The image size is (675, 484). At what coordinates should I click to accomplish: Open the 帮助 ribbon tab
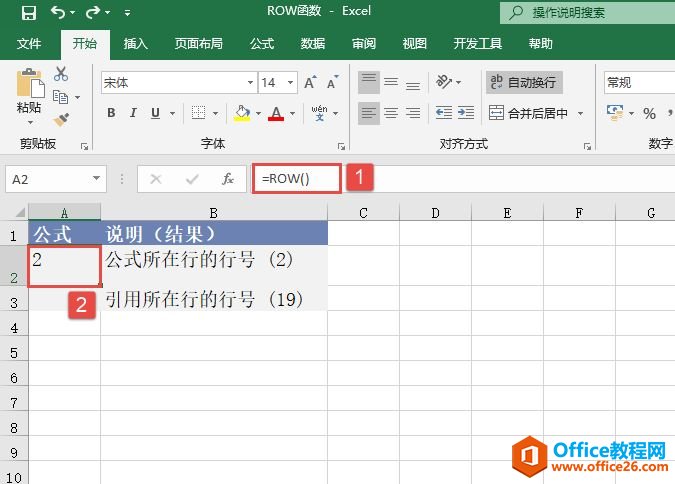coord(540,43)
